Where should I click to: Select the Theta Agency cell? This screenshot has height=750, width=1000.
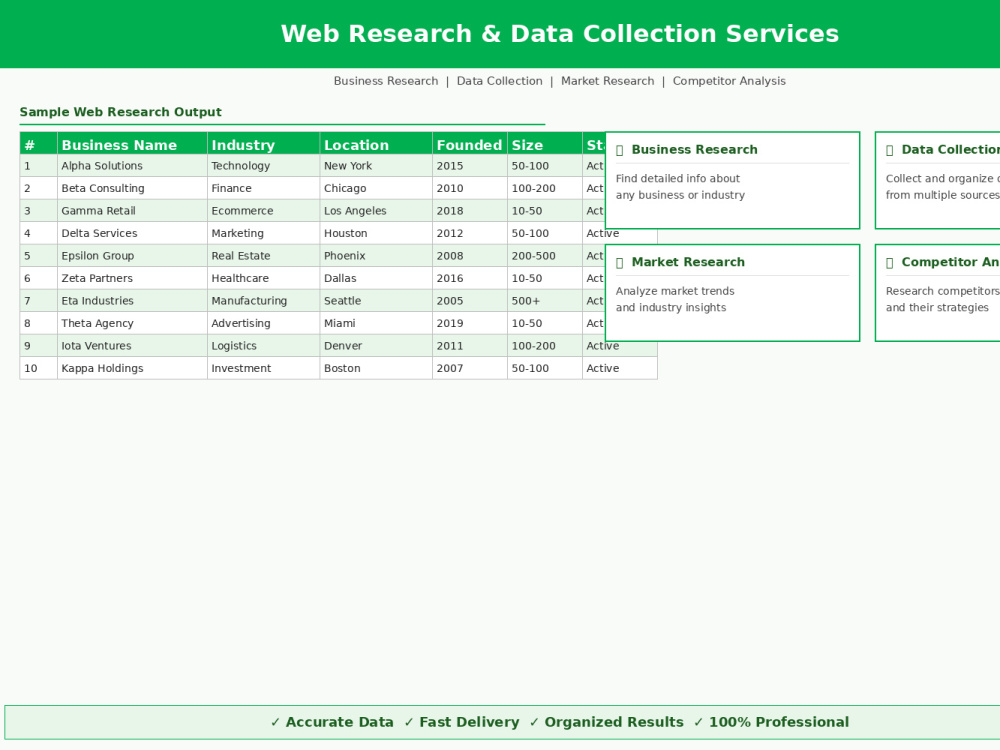coord(132,323)
